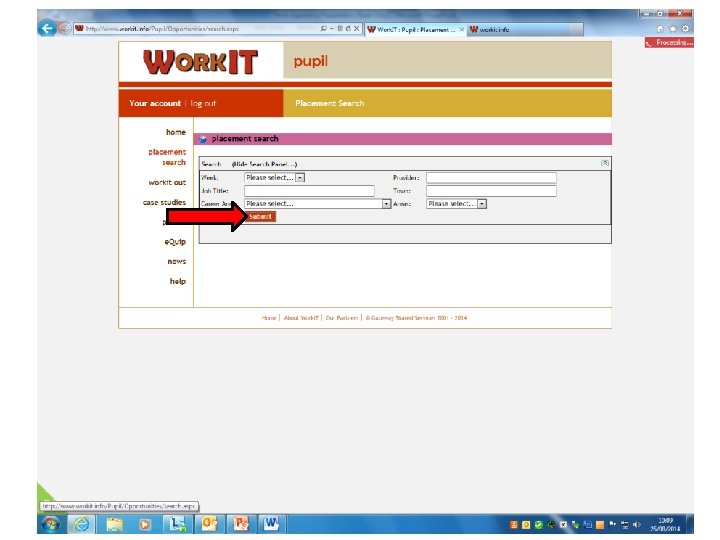Collapse search panel with corner icon
Screen dimensions: 720x540
tap(605, 163)
